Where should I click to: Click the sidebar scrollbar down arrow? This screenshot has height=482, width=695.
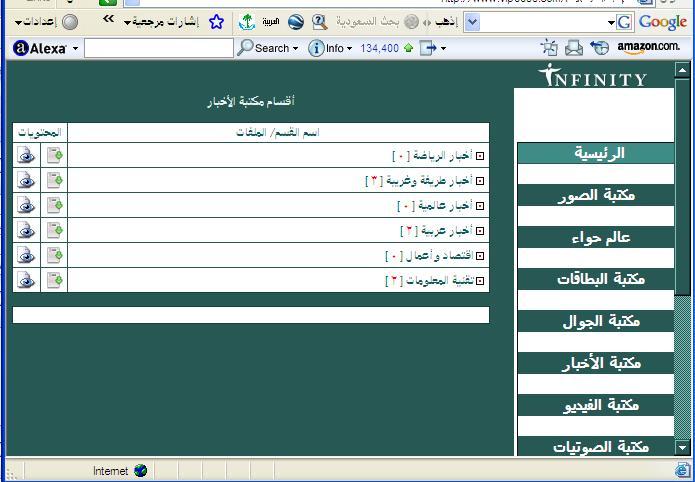(x=683, y=448)
